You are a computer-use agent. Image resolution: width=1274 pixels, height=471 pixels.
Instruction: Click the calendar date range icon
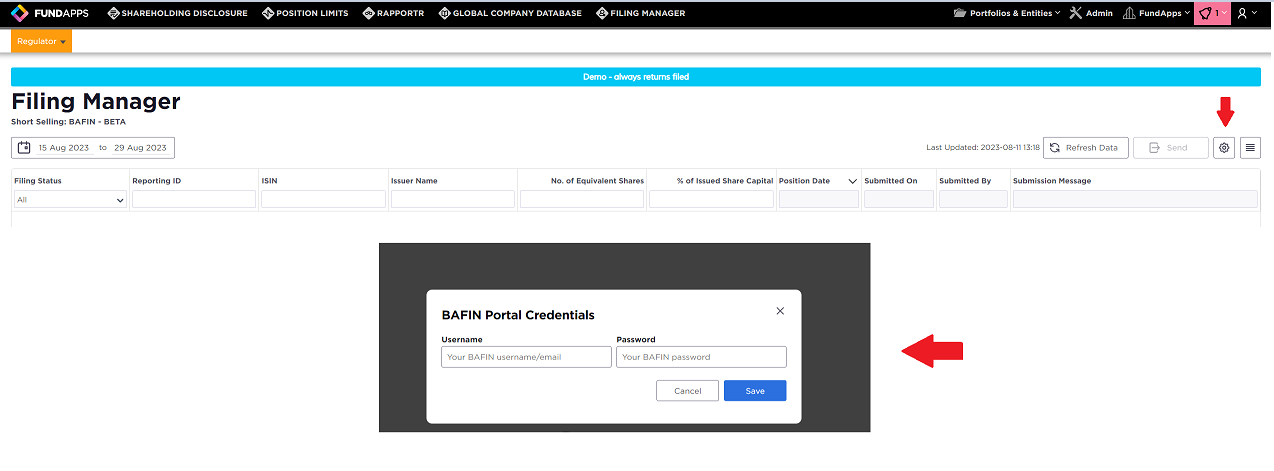[x=24, y=147]
